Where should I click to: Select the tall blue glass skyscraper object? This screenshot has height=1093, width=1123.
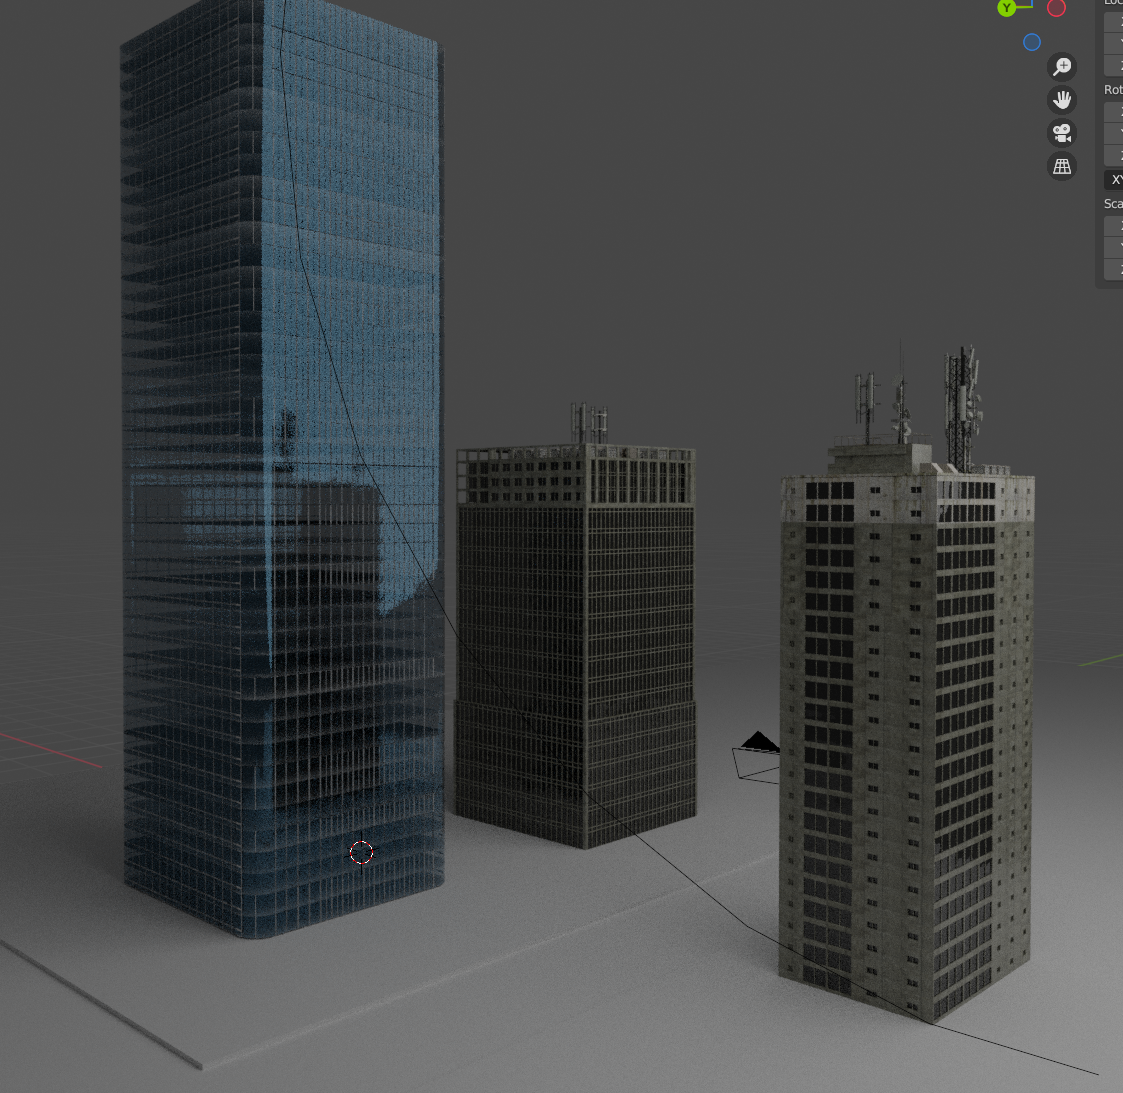pos(282,466)
